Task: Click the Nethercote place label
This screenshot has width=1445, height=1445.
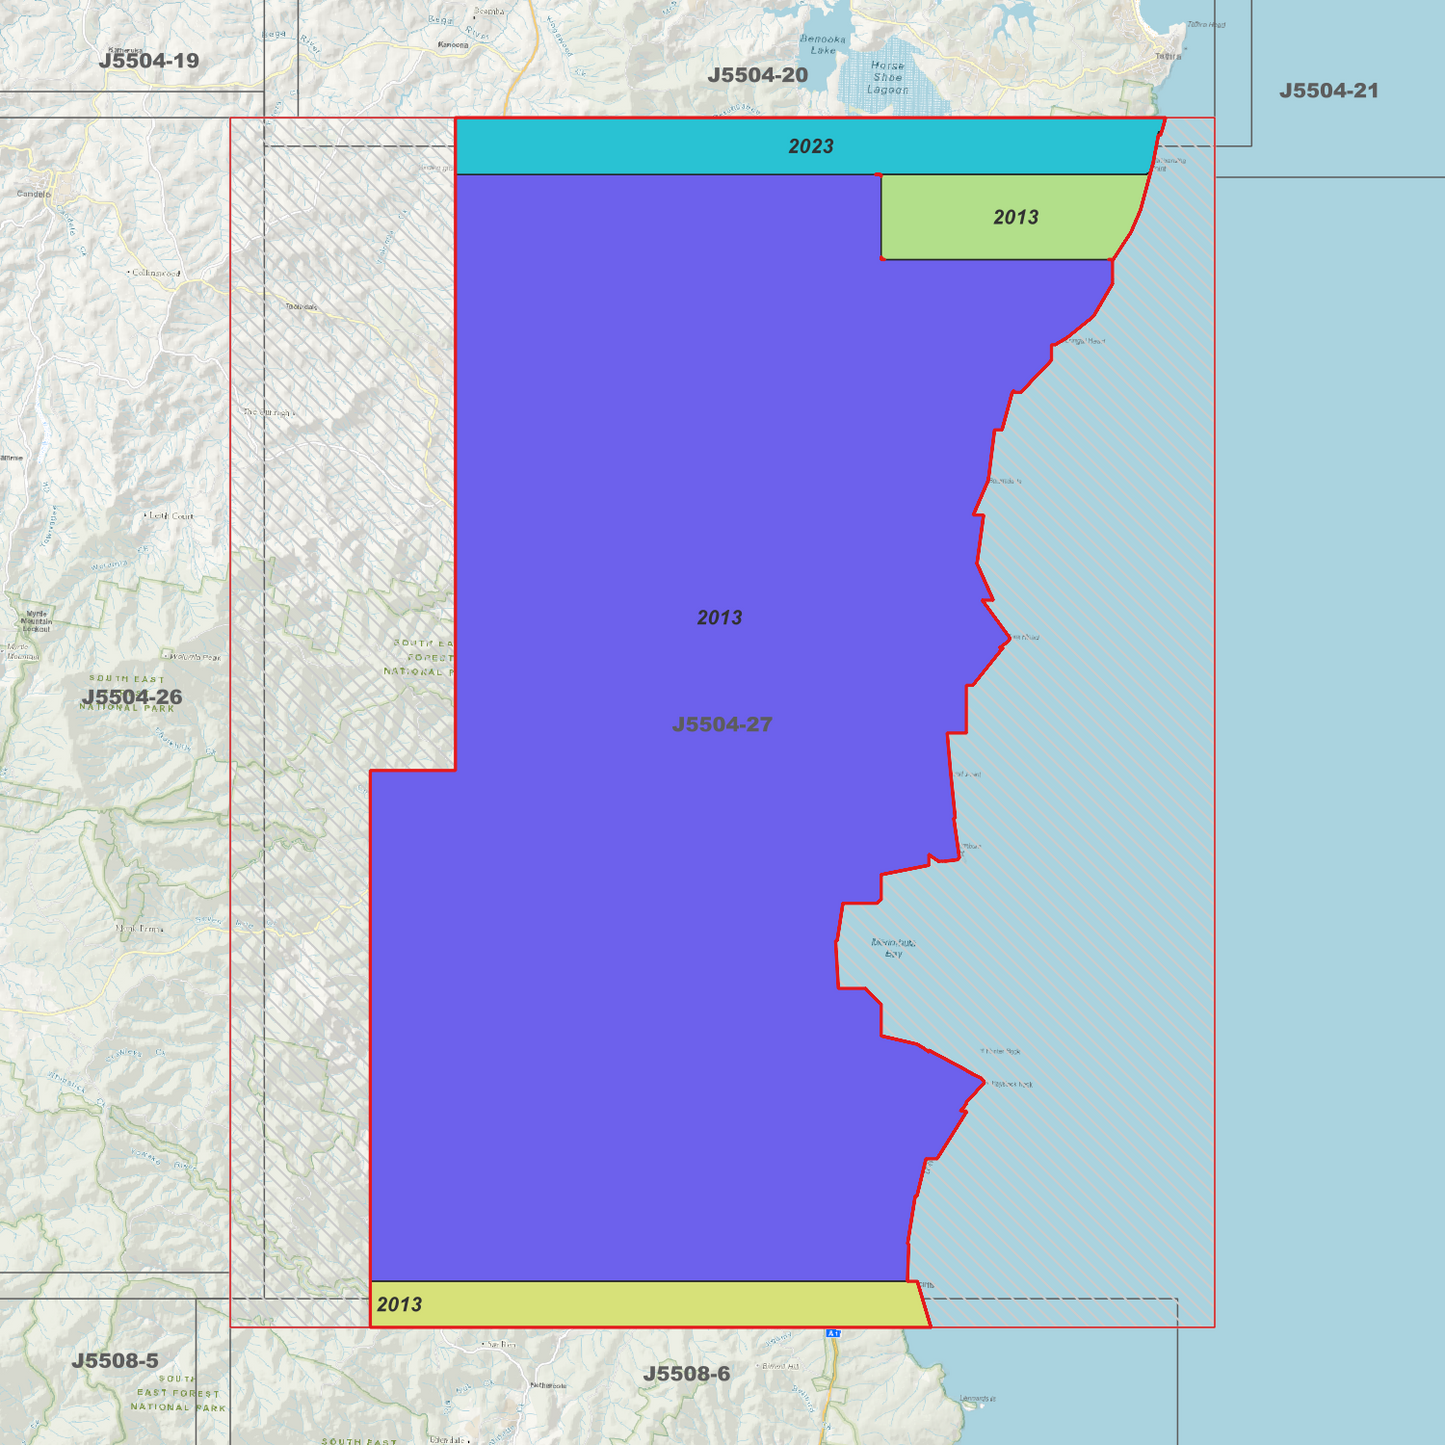Action: coord(548,1386)
